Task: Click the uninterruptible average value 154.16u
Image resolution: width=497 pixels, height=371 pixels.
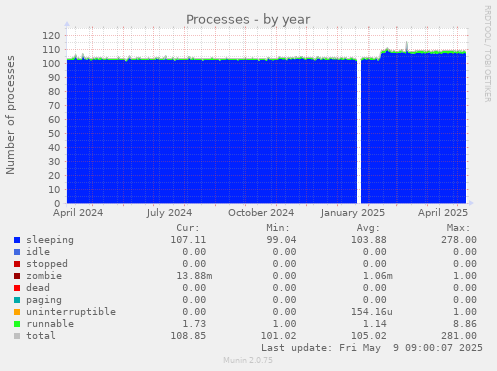Action: tap(372, 312)
